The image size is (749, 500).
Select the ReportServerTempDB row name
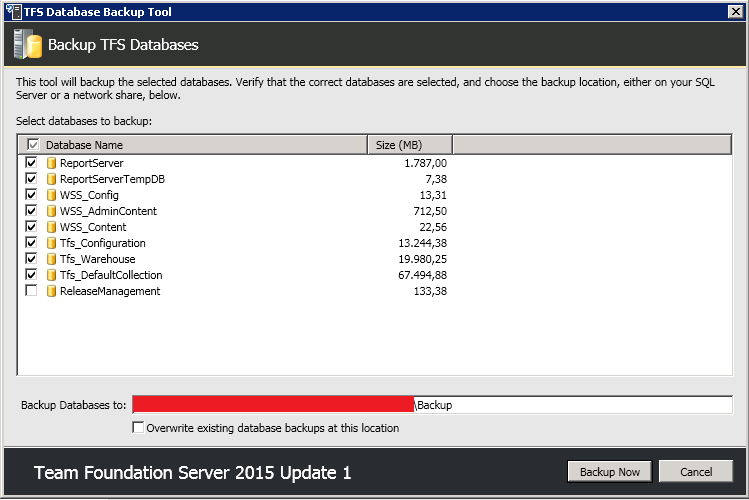click(x=112, y=179)
